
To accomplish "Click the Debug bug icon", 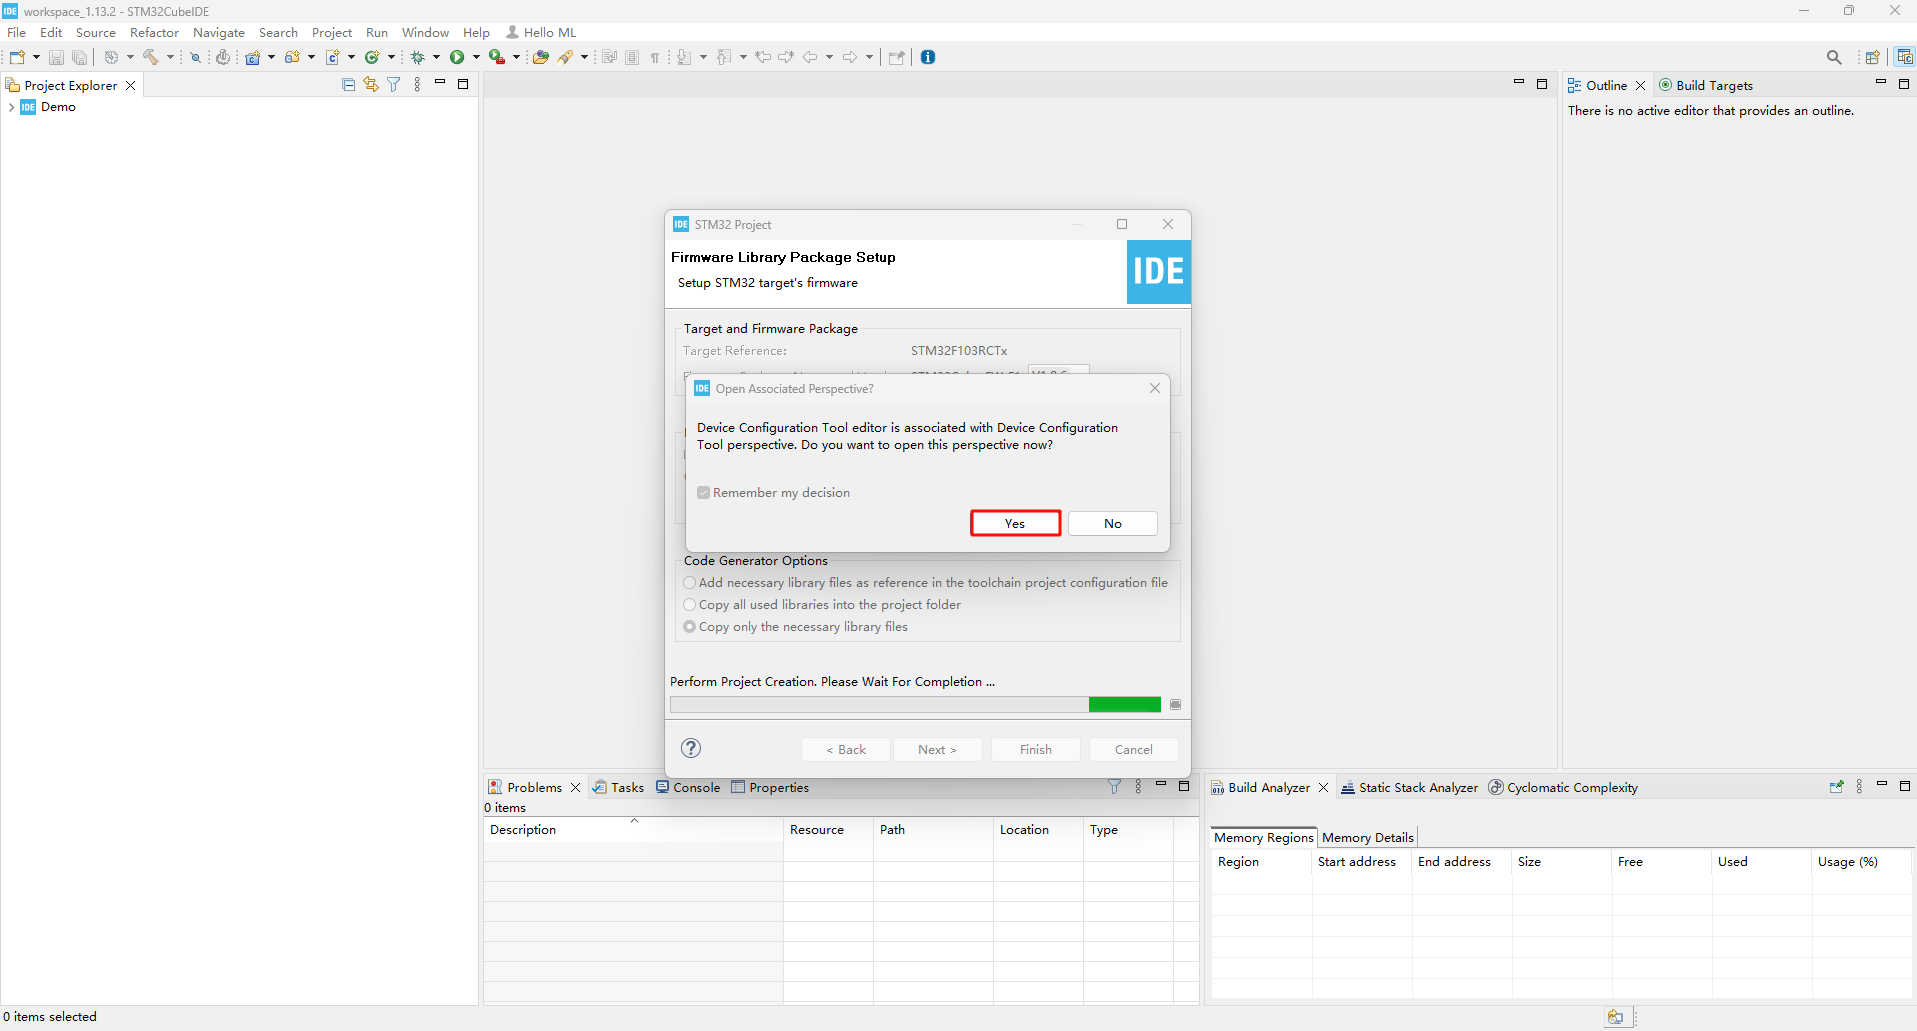I will pos(418,57).
